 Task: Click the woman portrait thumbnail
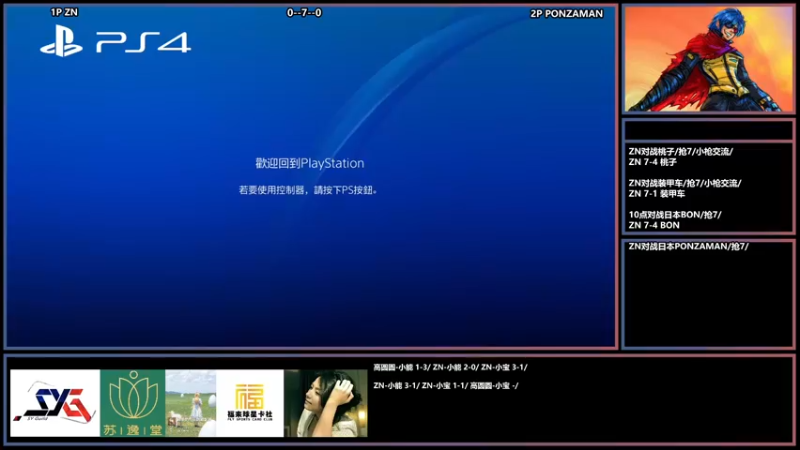[326, 403]
